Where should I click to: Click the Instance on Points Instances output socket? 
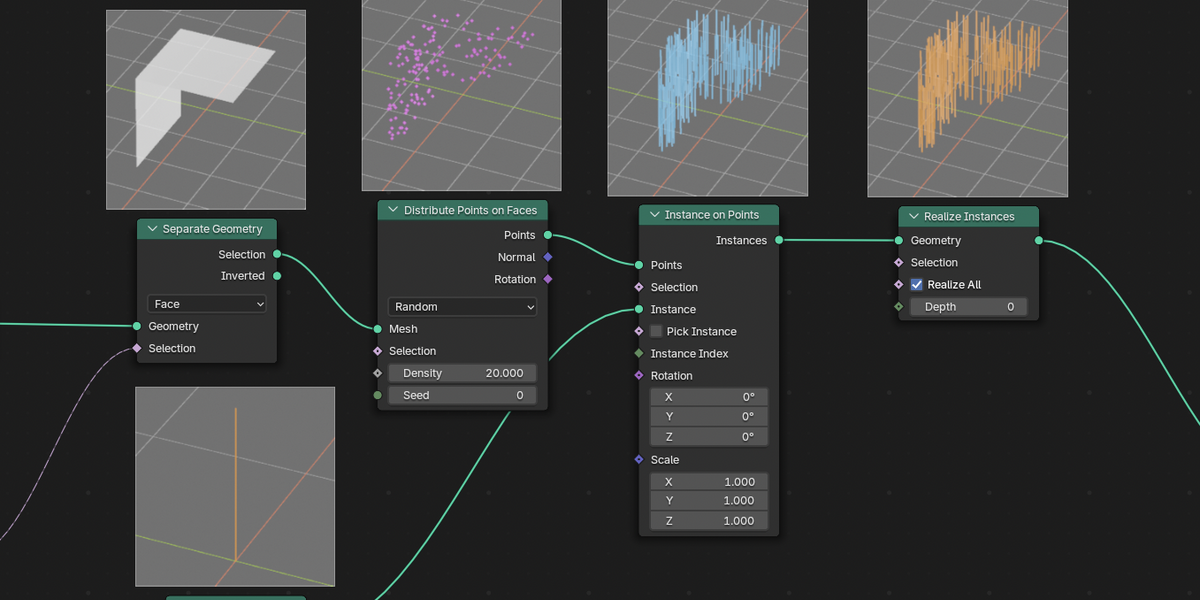point(779,240)
